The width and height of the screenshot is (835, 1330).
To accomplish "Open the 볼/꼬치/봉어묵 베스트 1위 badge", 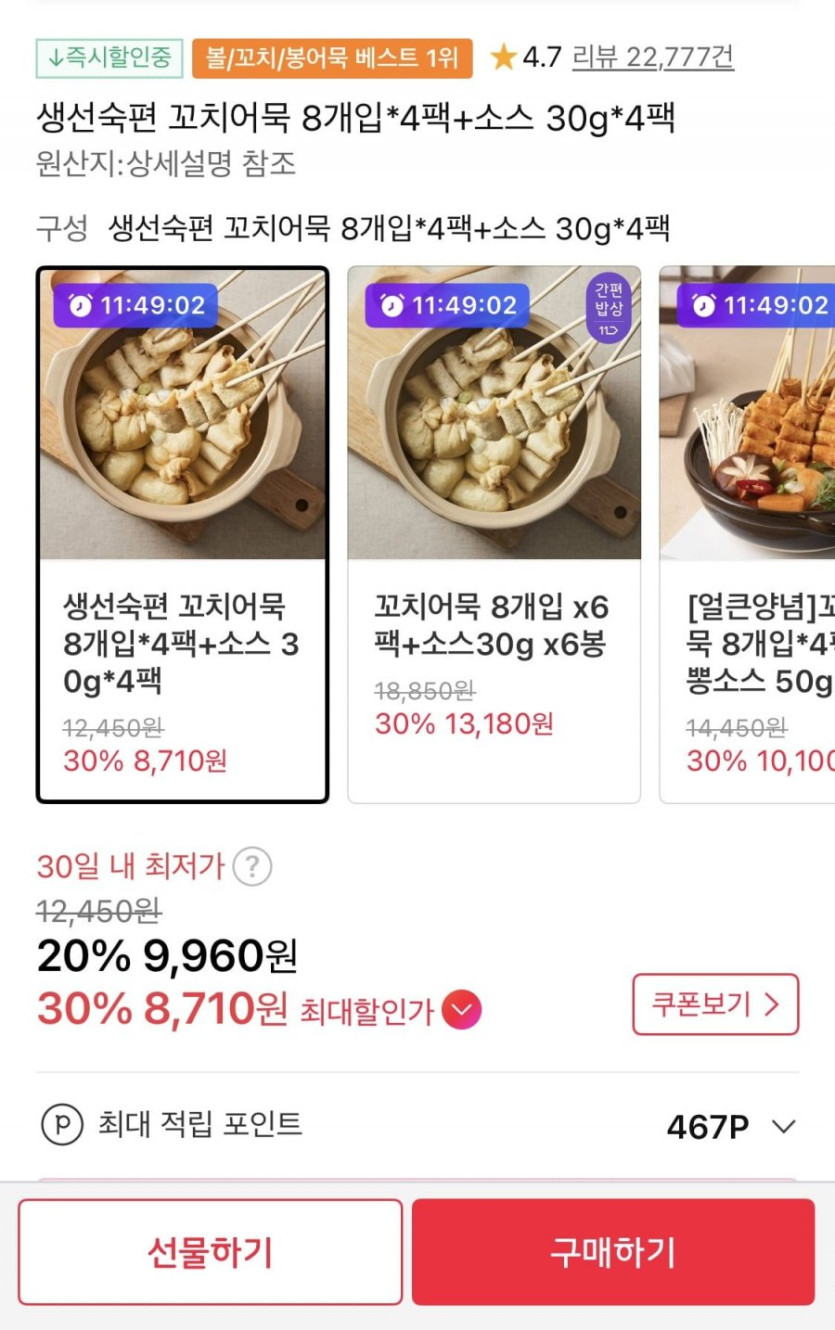I will pos(332,58).
